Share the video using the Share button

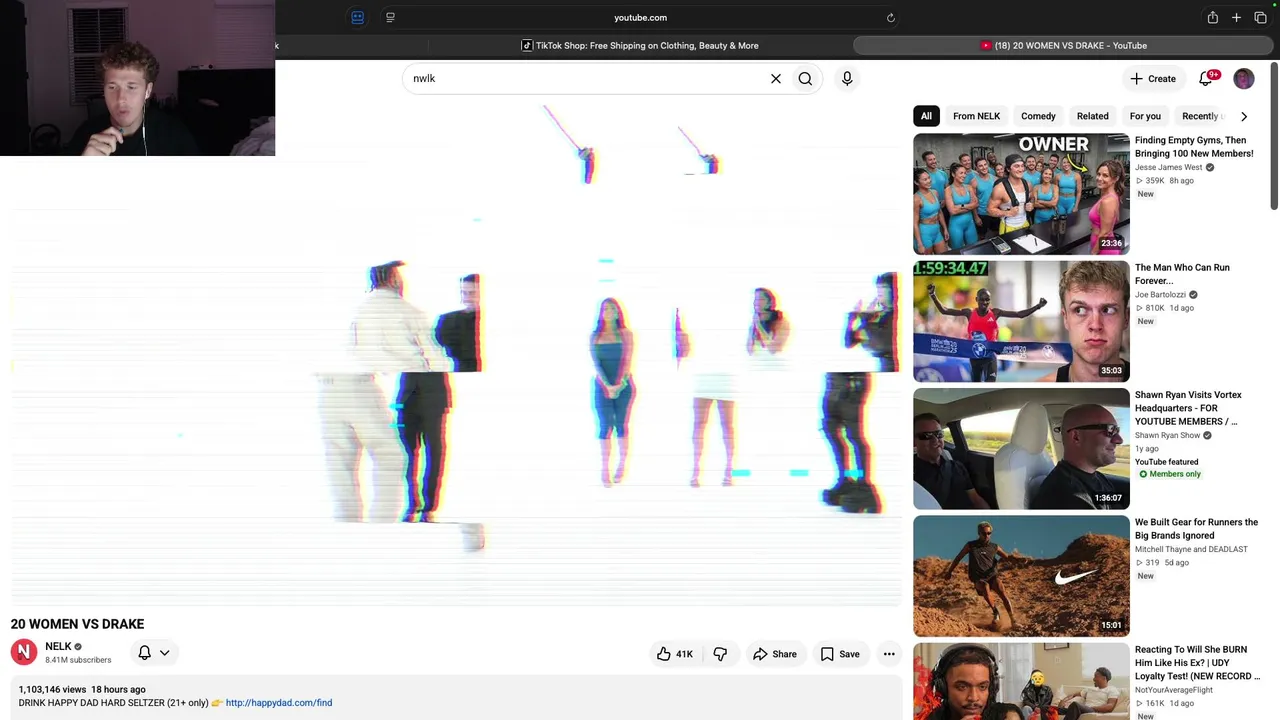[x=775, y=654]
